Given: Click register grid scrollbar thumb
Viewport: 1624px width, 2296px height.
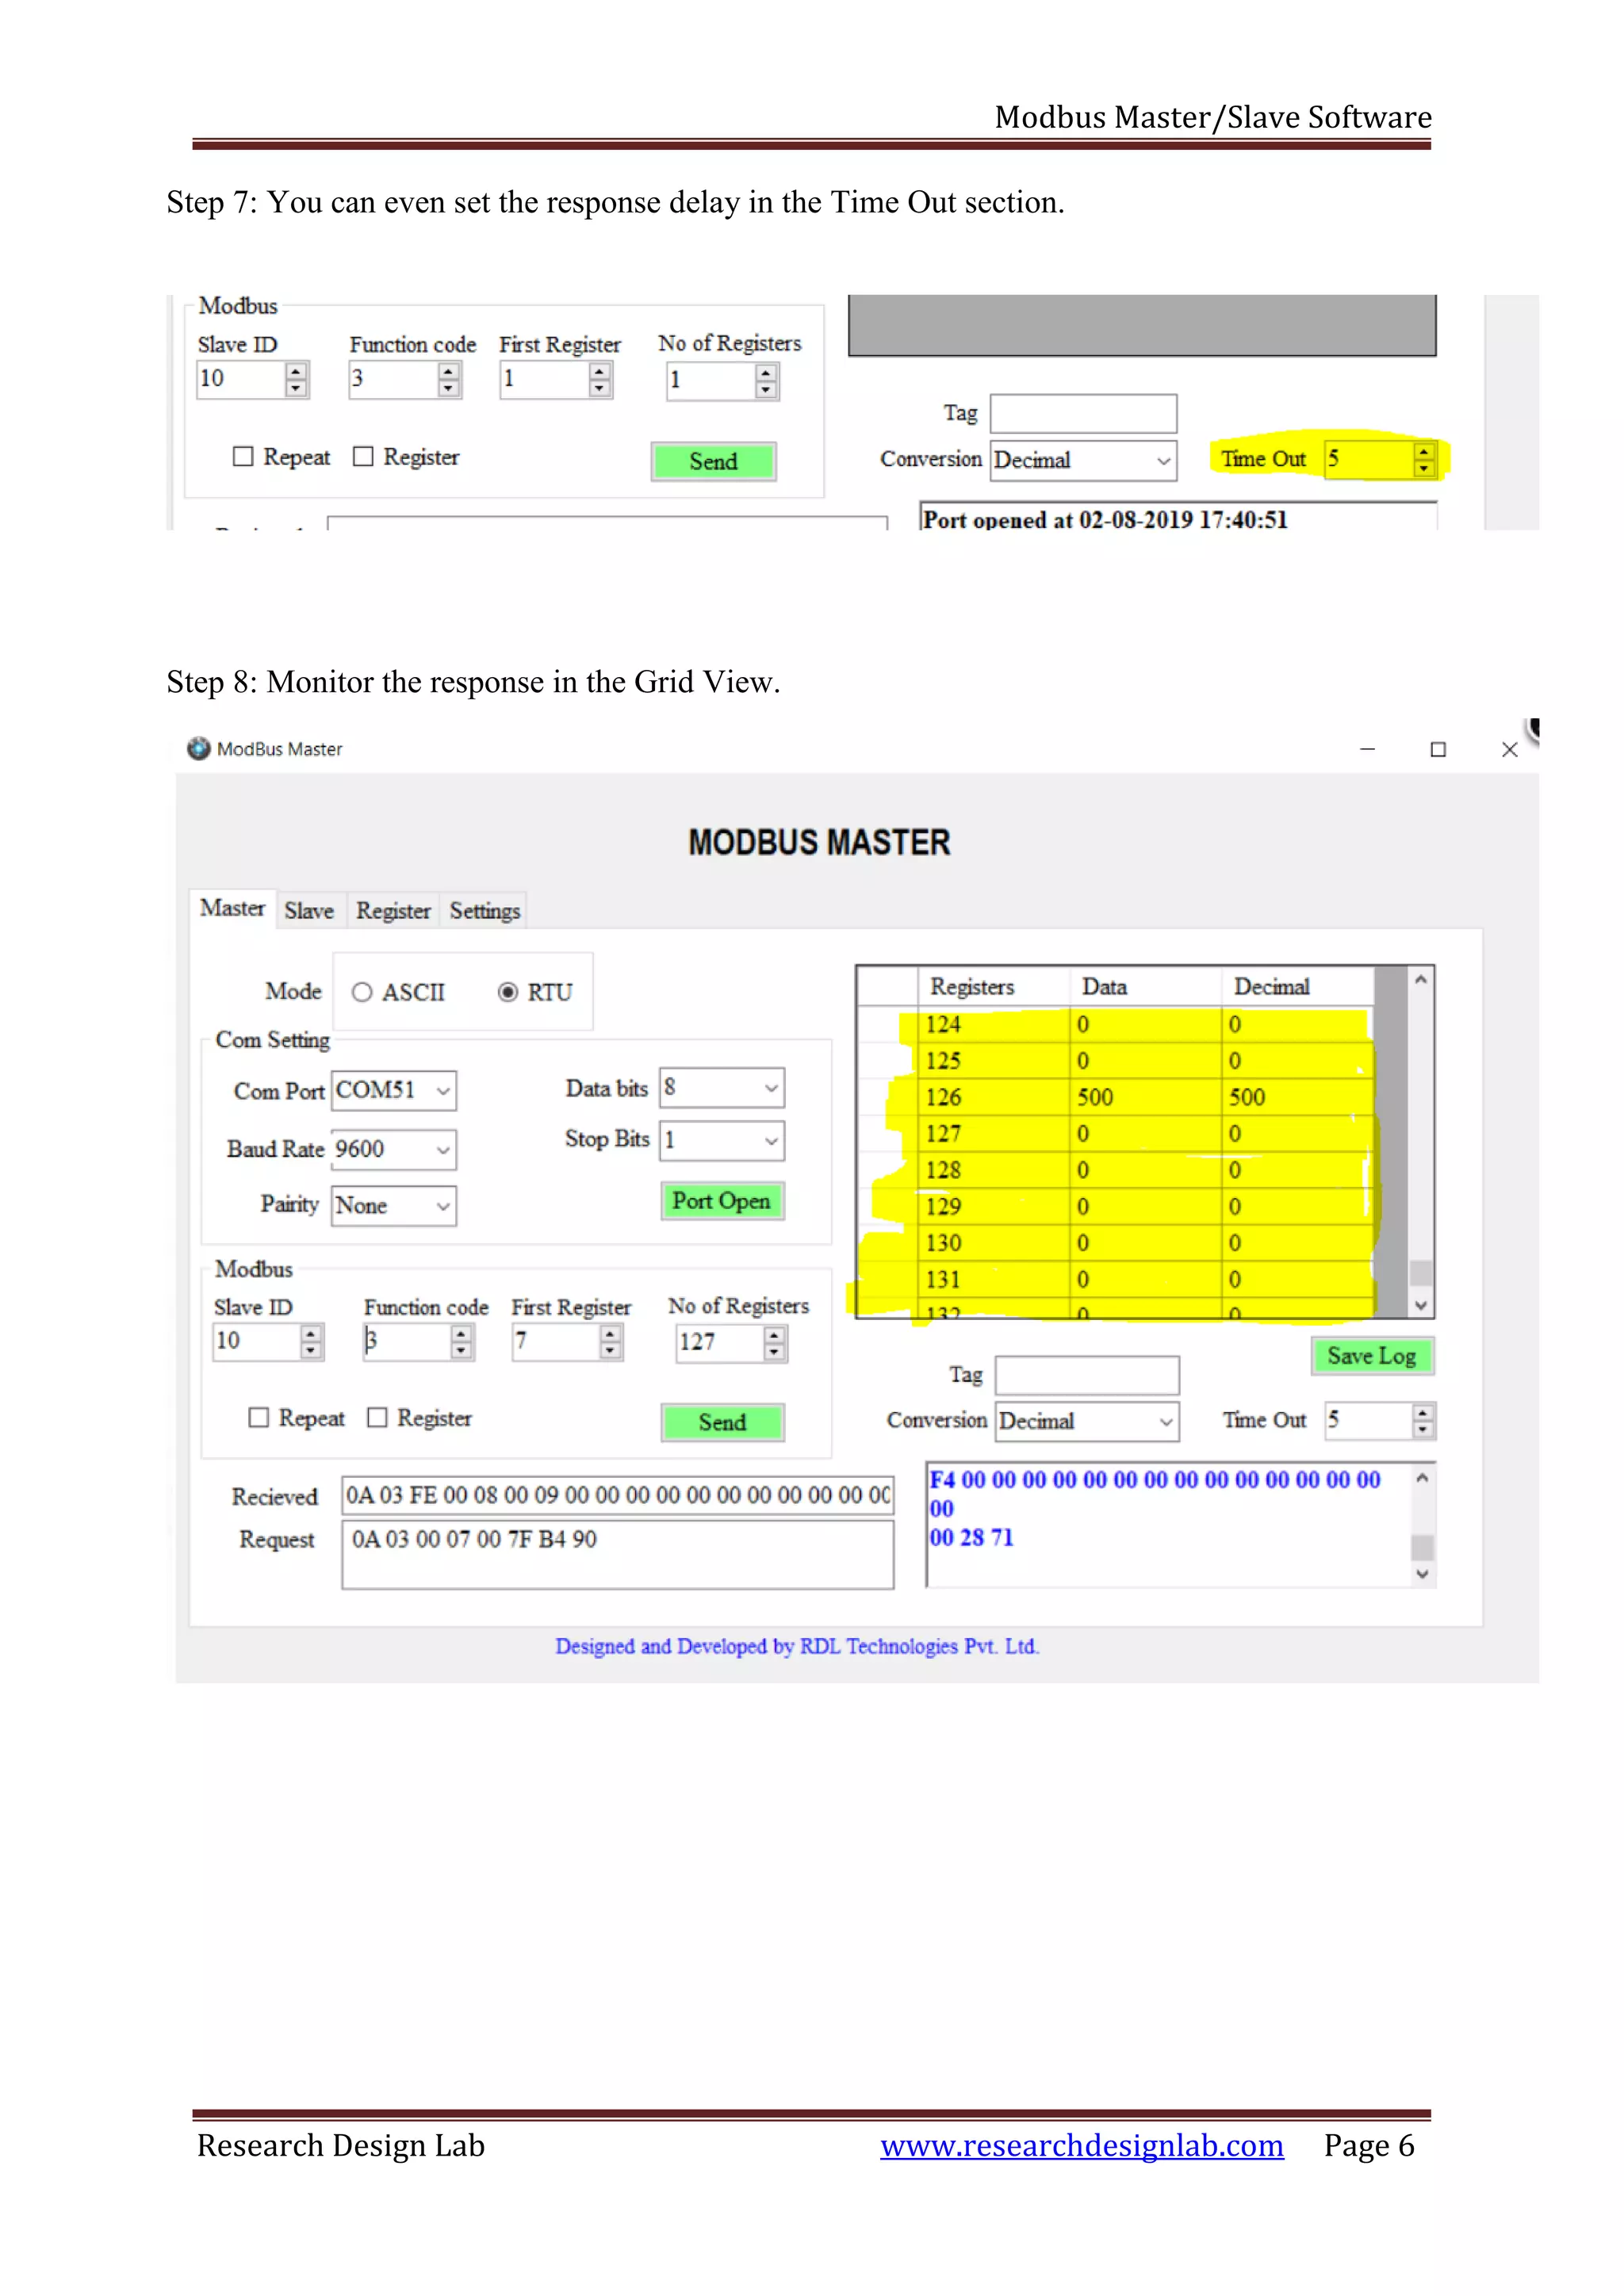Looking at the screenshot, I should tap(1421, 1273).
